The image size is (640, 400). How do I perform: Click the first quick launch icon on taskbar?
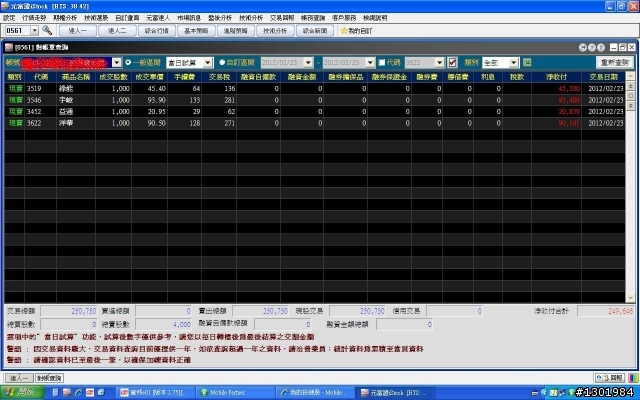tap(56, 393)
